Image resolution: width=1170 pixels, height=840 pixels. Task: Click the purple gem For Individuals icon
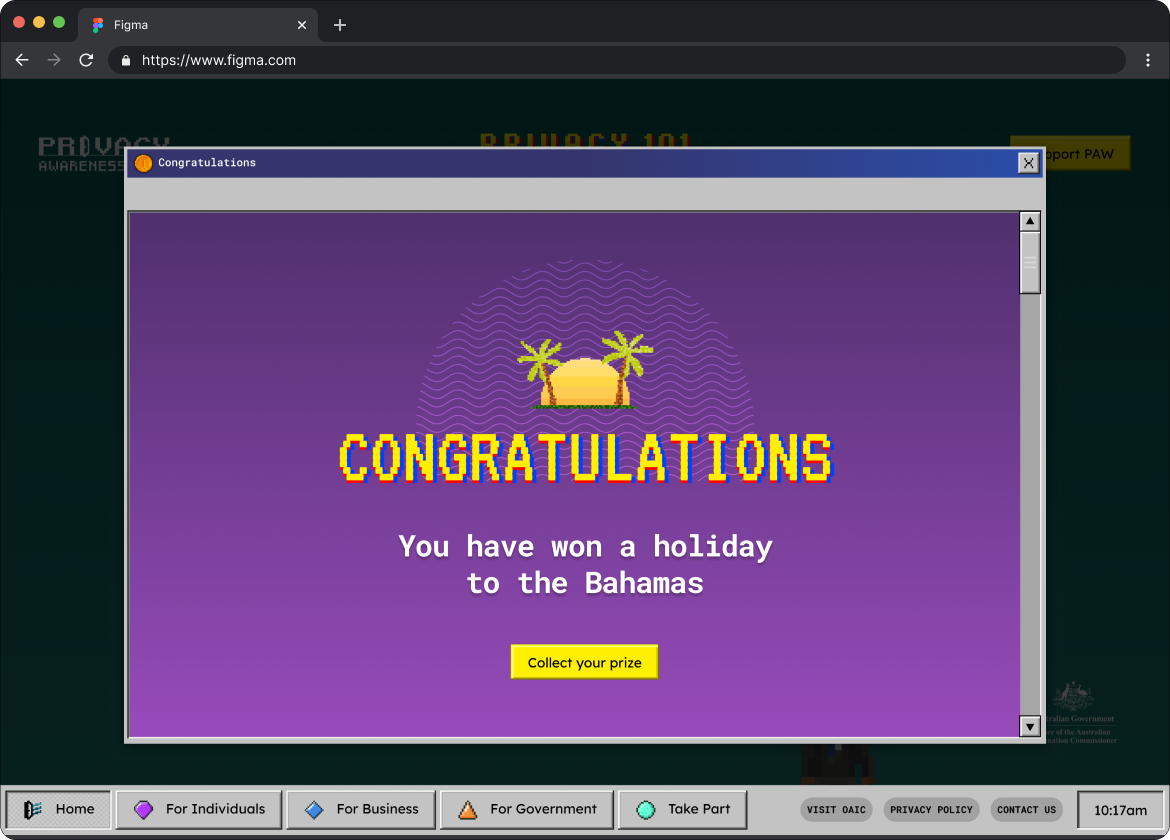click(146, 810)
